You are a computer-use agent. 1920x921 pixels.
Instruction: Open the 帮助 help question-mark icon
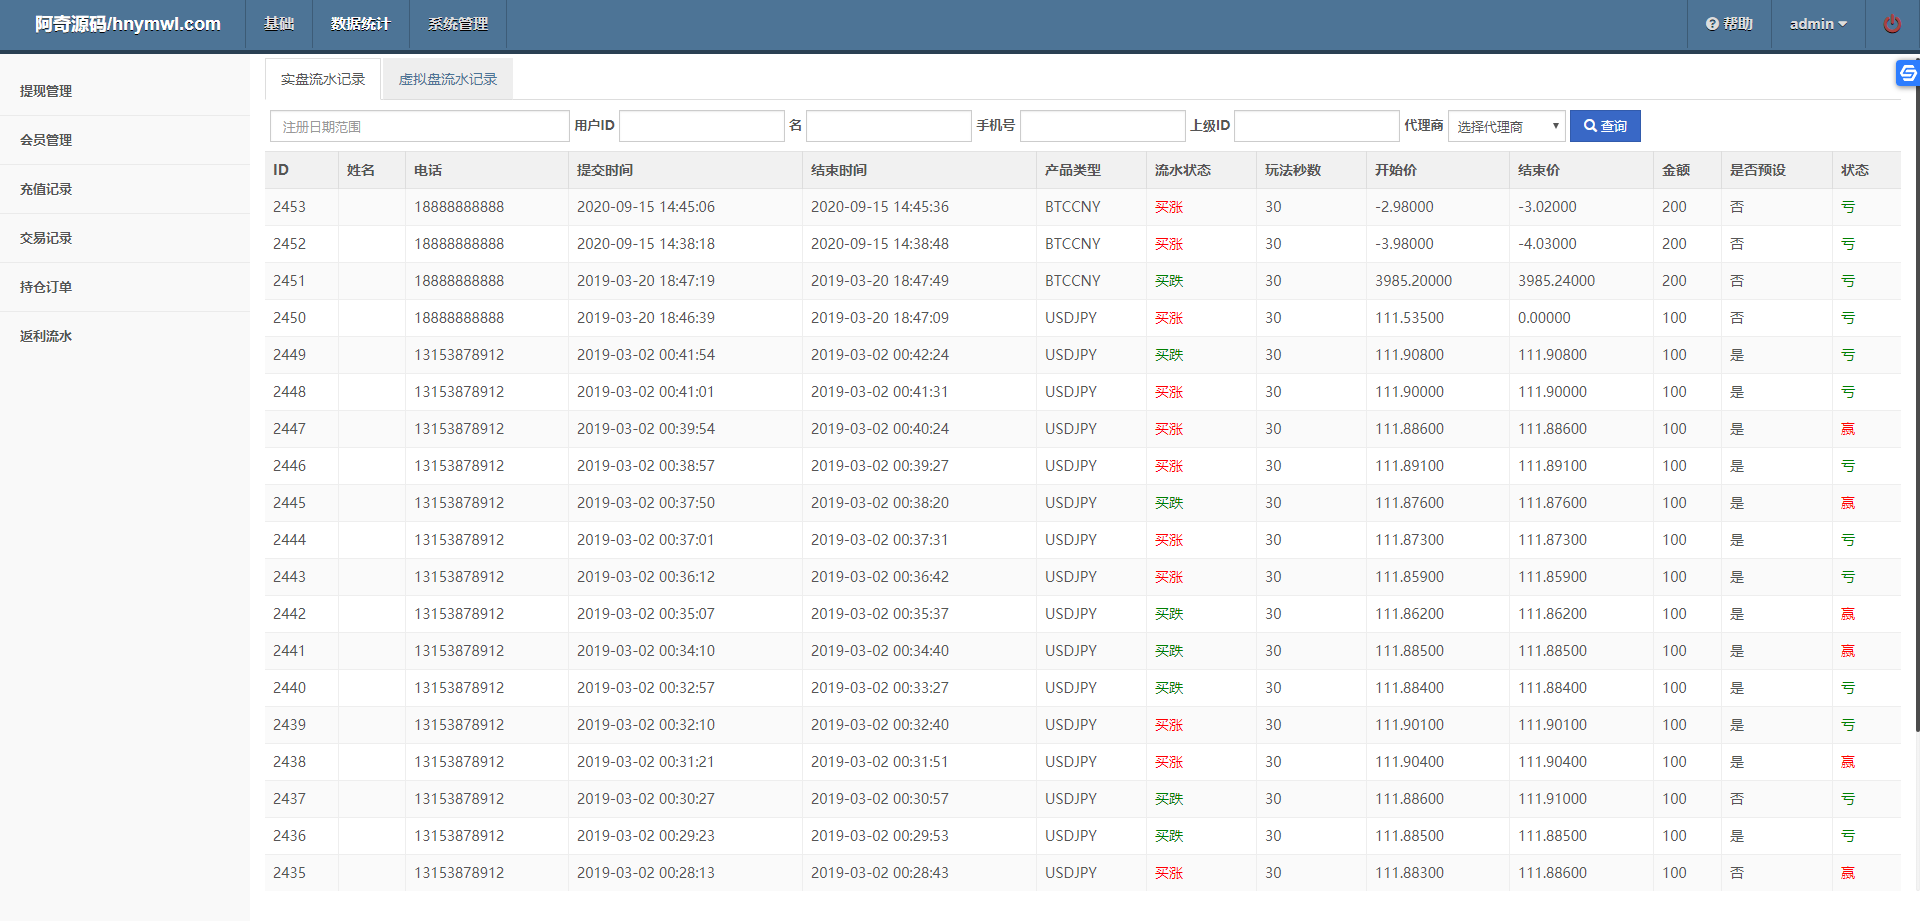(1712, 24)
